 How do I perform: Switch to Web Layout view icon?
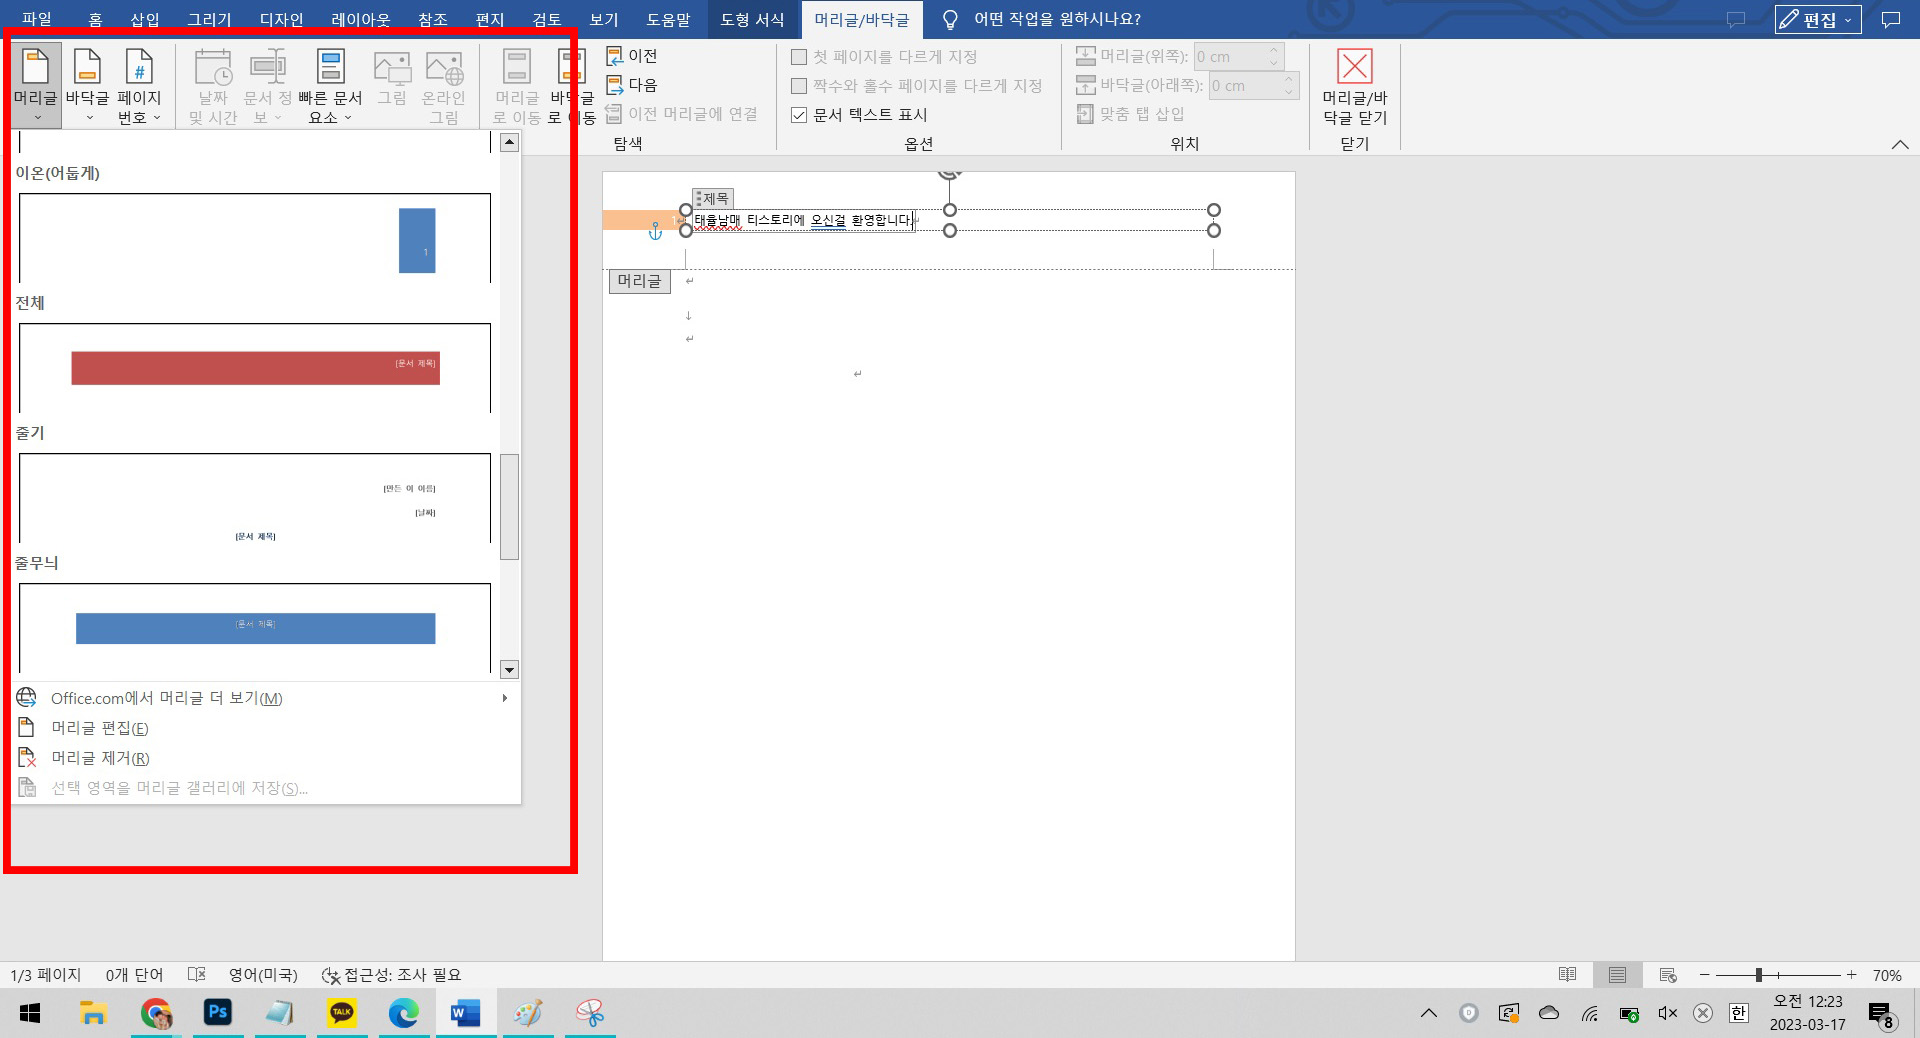pyautogui.click(x=1667, y=975)
